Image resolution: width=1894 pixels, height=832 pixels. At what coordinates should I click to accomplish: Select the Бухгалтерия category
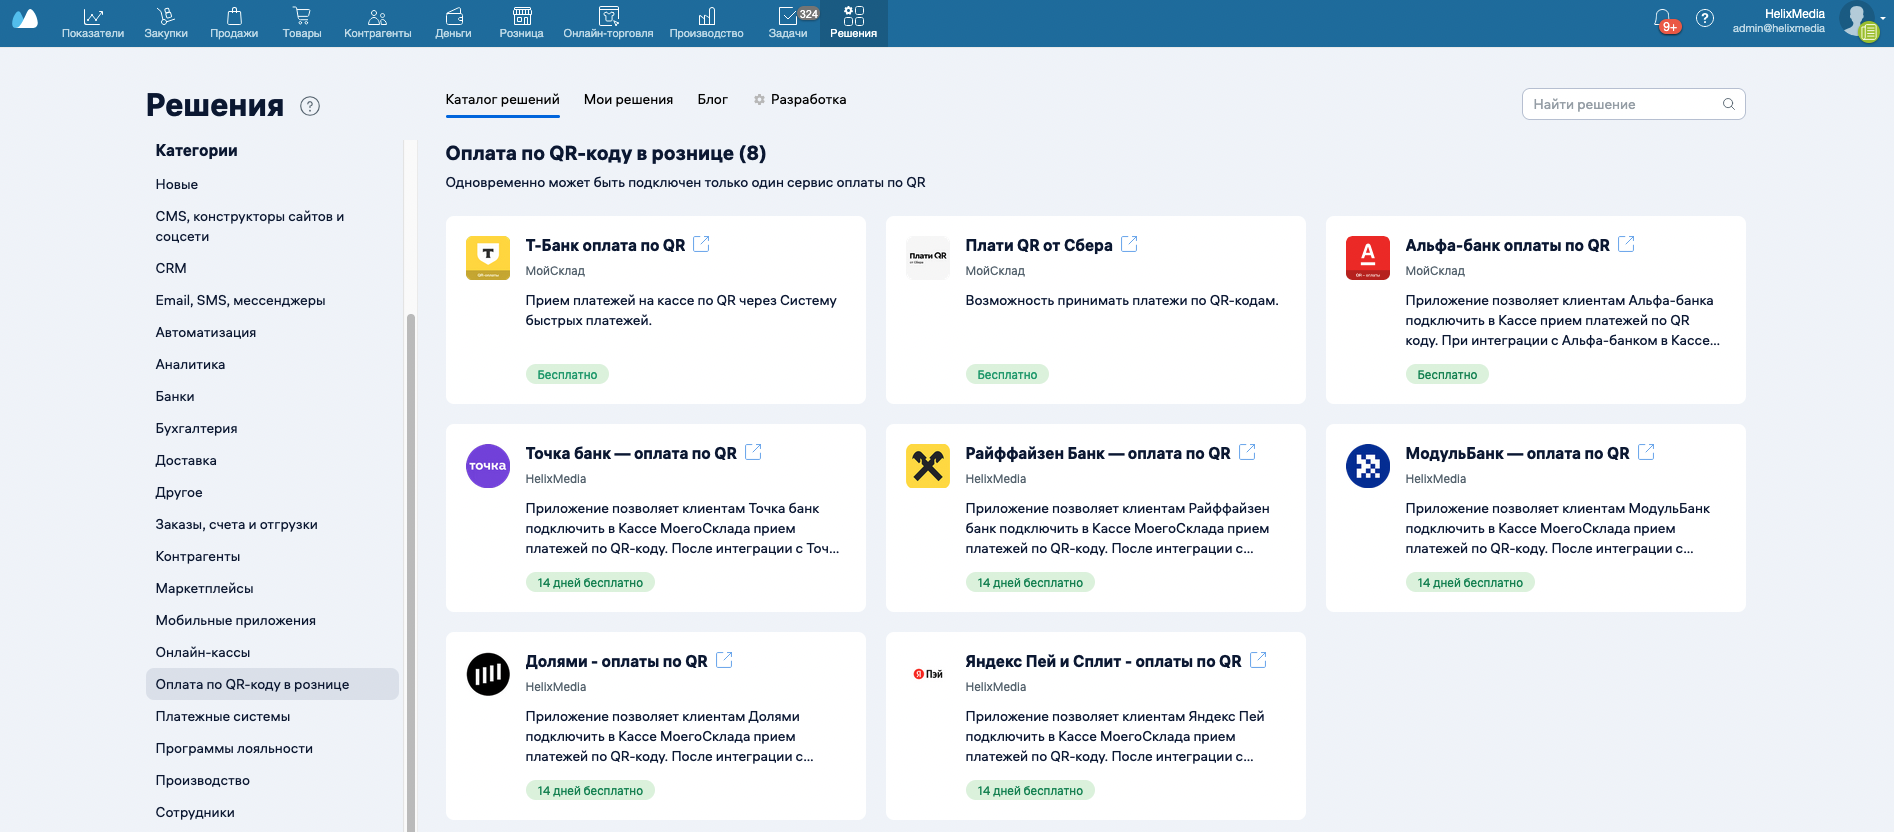tap(196, 429)
